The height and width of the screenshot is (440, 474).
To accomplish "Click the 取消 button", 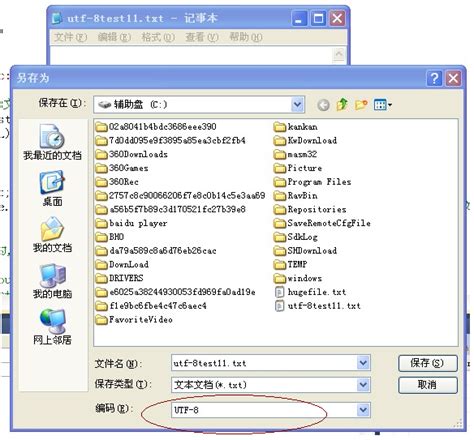I will click(427, 385).
